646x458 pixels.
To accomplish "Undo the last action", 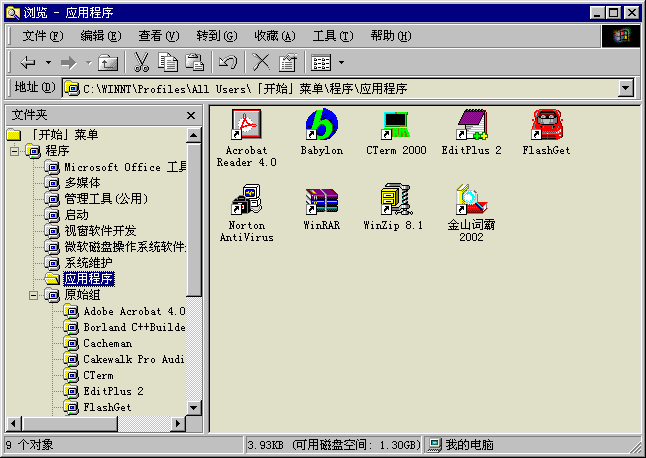I will tap(228, 63).
